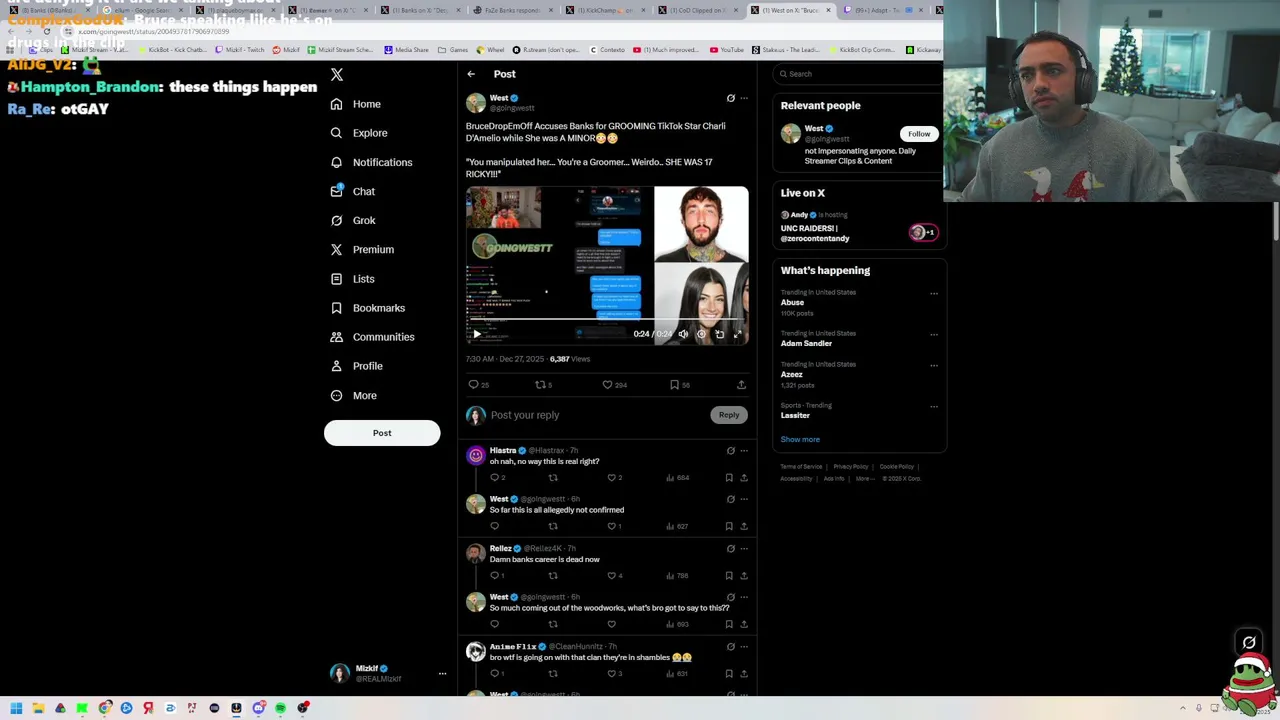
Task: Open Premium from the sidebar
Action: (362, 249)
